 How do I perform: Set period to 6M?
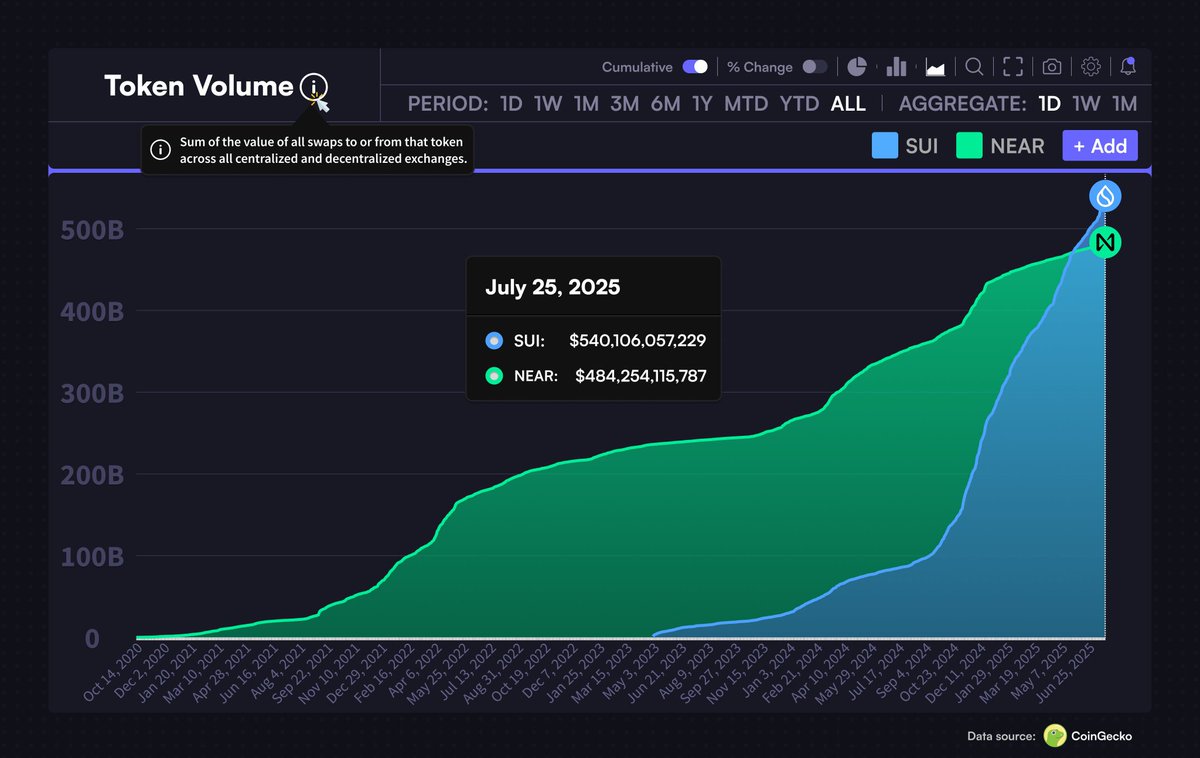click(665, 104)
